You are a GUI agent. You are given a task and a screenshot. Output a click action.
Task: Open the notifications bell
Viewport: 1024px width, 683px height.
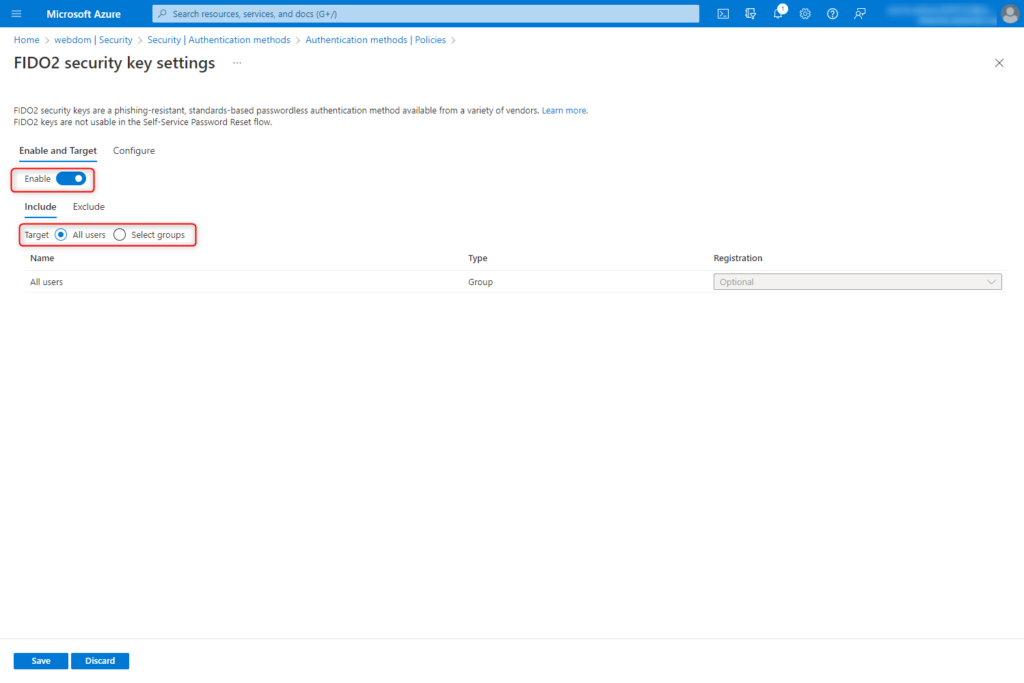click(778, 14)
